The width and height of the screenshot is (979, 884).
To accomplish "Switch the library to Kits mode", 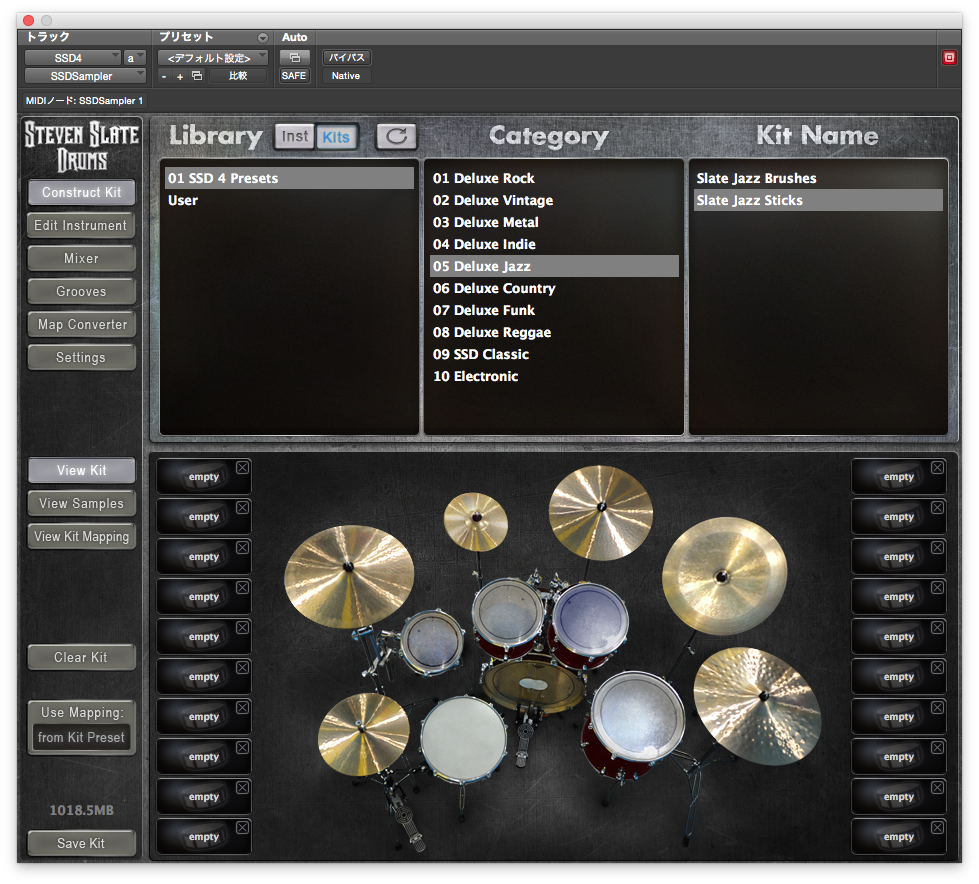I will coord(336,137).
